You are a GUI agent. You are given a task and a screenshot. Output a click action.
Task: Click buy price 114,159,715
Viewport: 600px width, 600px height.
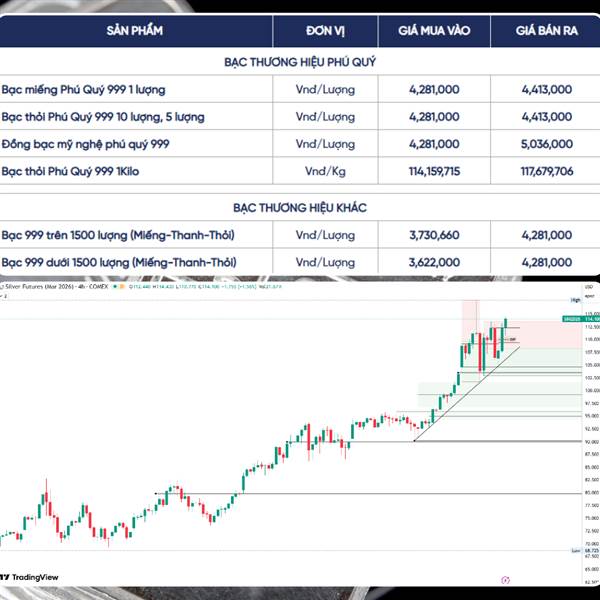pyautogui.click(x=434, y=171)
